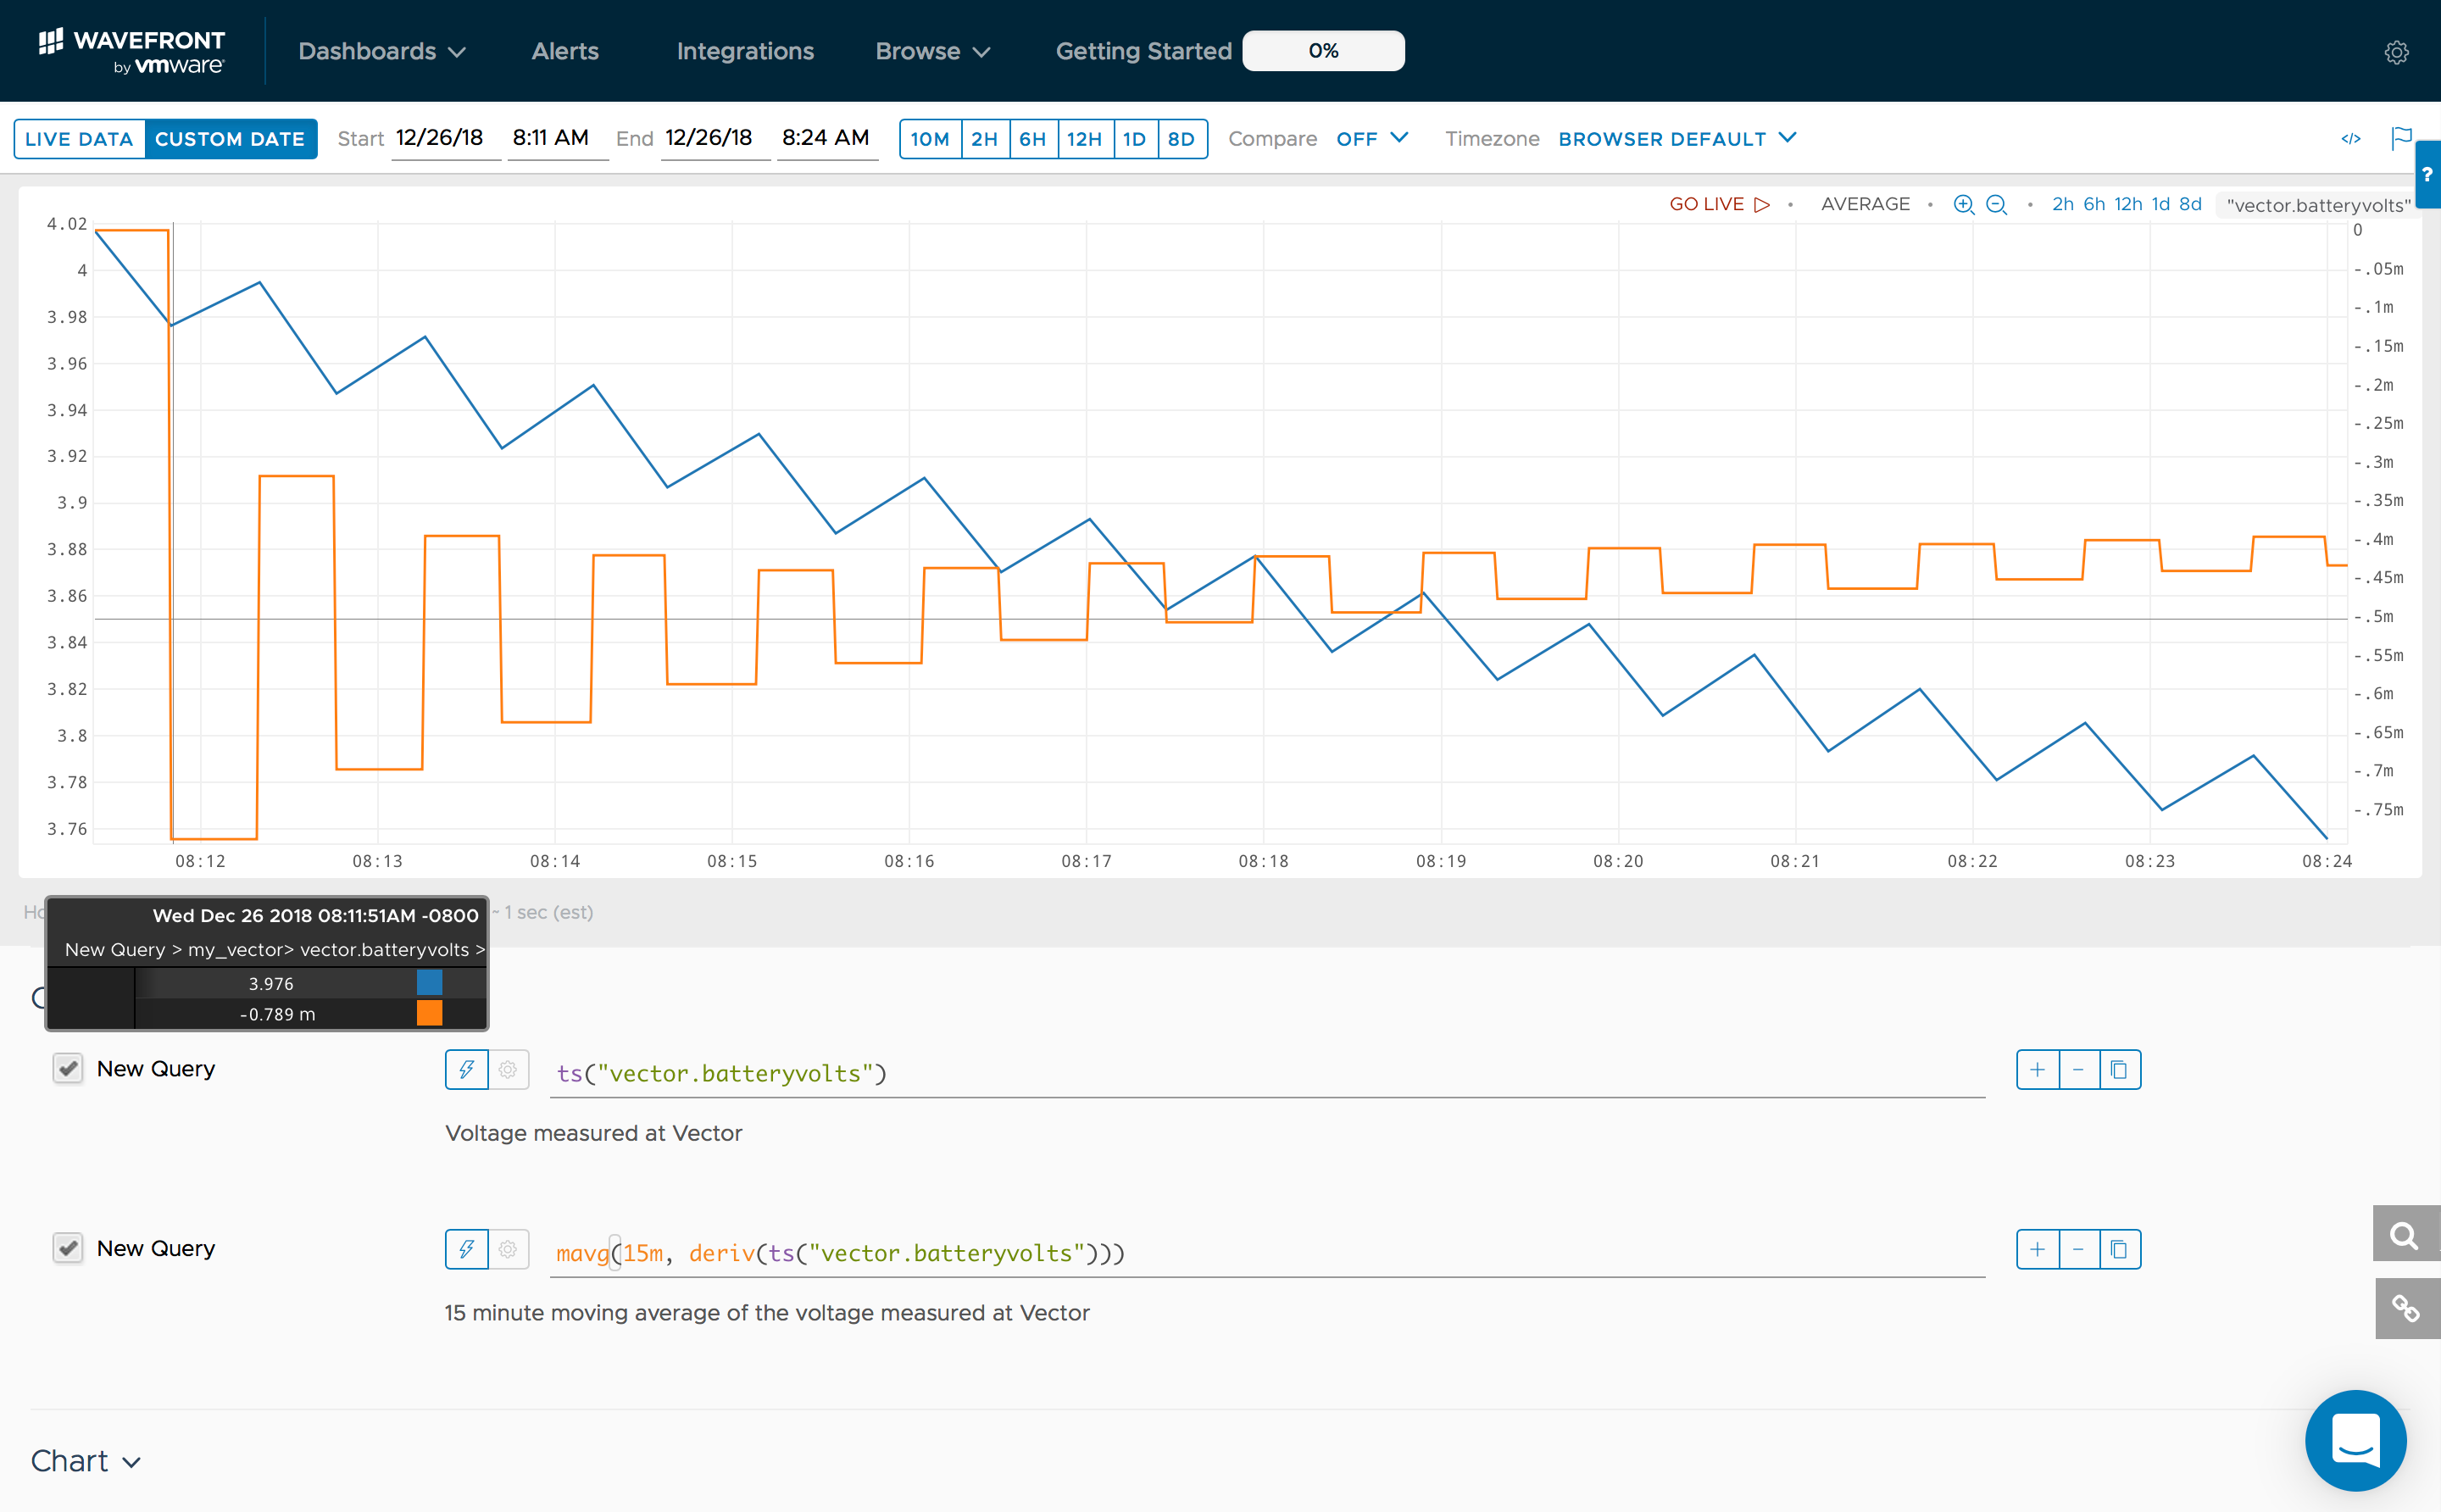Click the Go Live play triangle

point(1762,204)
